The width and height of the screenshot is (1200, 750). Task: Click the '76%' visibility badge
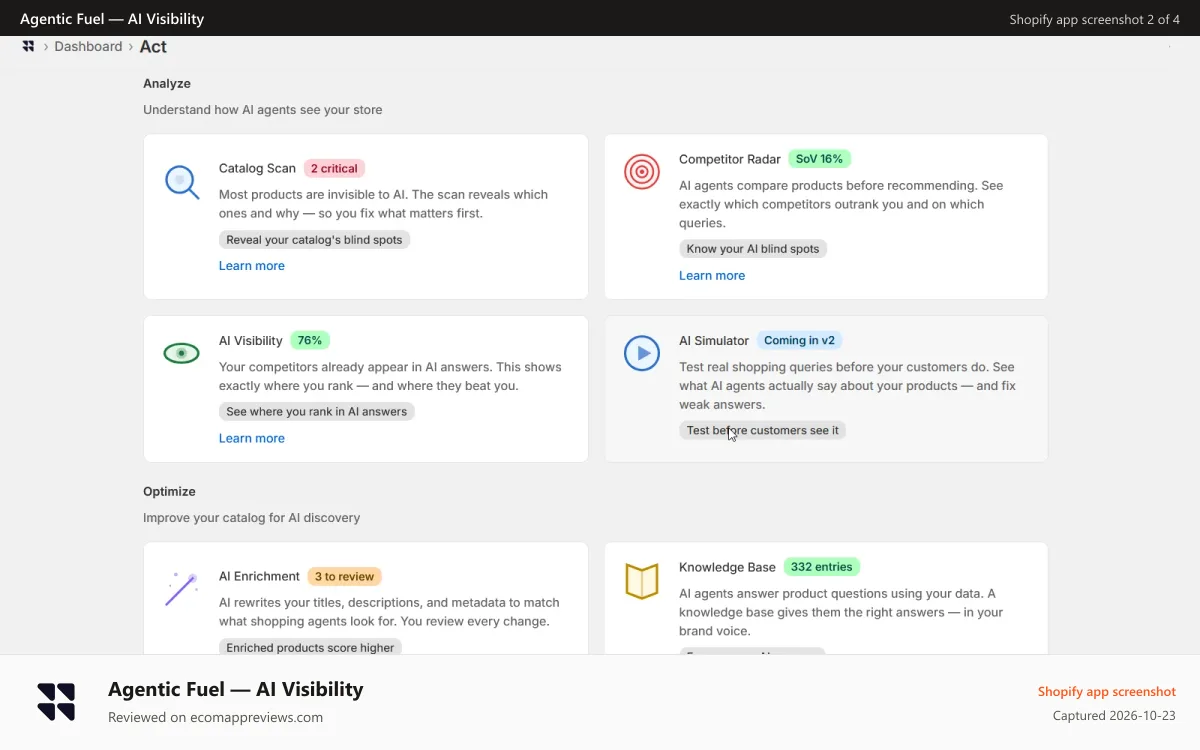[x=310, y=340]
